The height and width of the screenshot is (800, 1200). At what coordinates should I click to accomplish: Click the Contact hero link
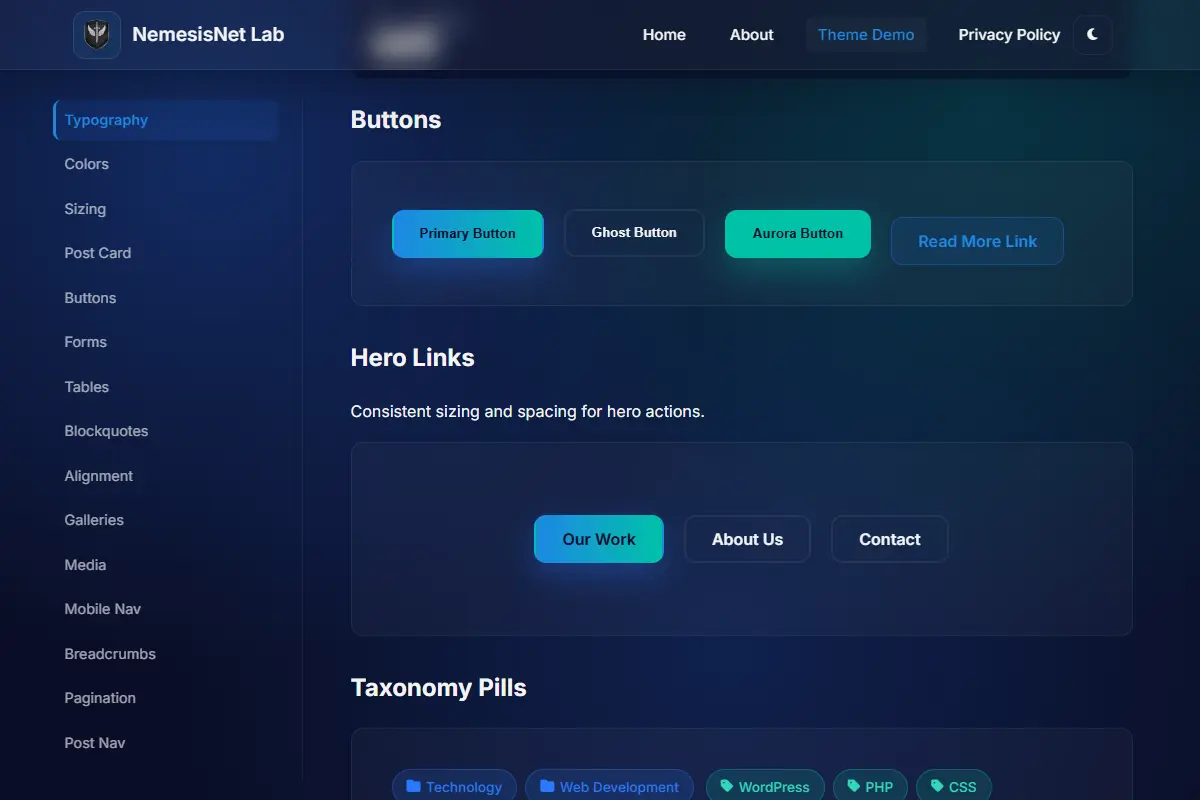890,539
